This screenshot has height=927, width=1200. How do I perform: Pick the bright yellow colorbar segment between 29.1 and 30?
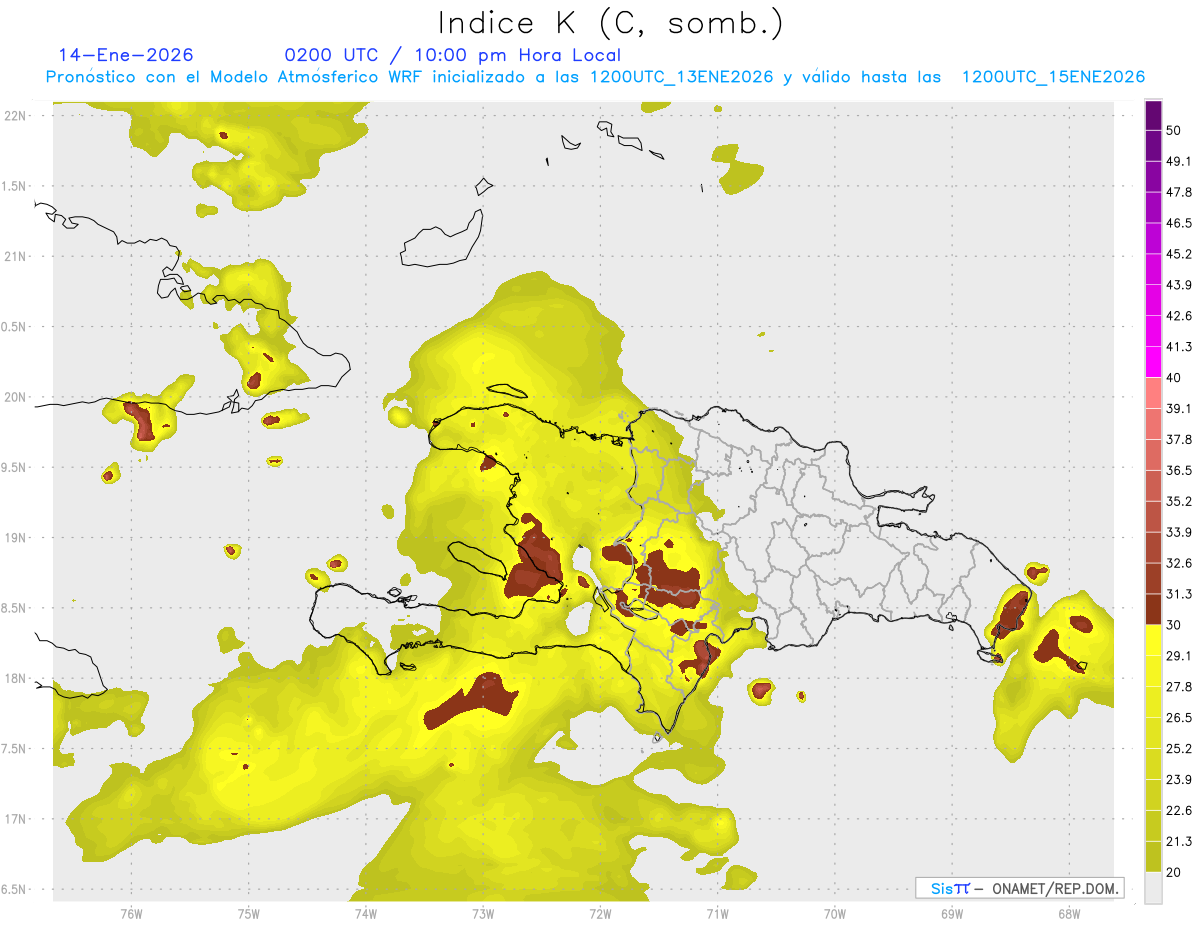click(x=1153, y=640)
